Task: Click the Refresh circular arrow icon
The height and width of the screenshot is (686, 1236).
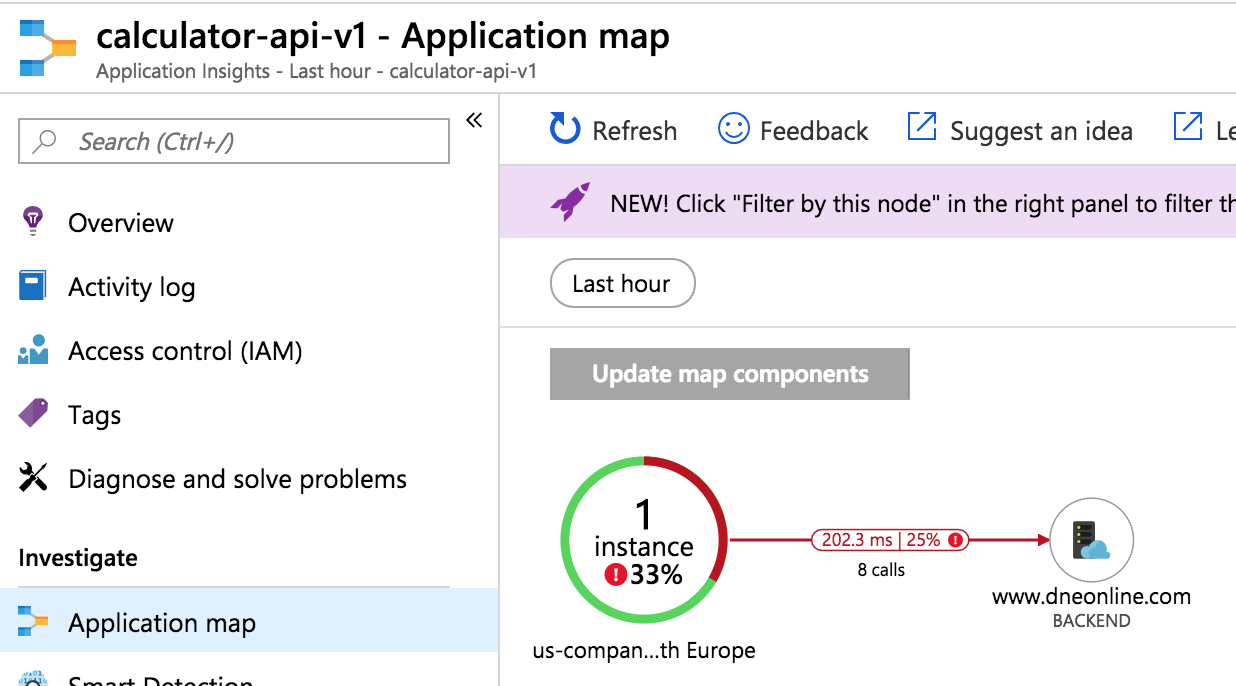Action: click(565, 129)
